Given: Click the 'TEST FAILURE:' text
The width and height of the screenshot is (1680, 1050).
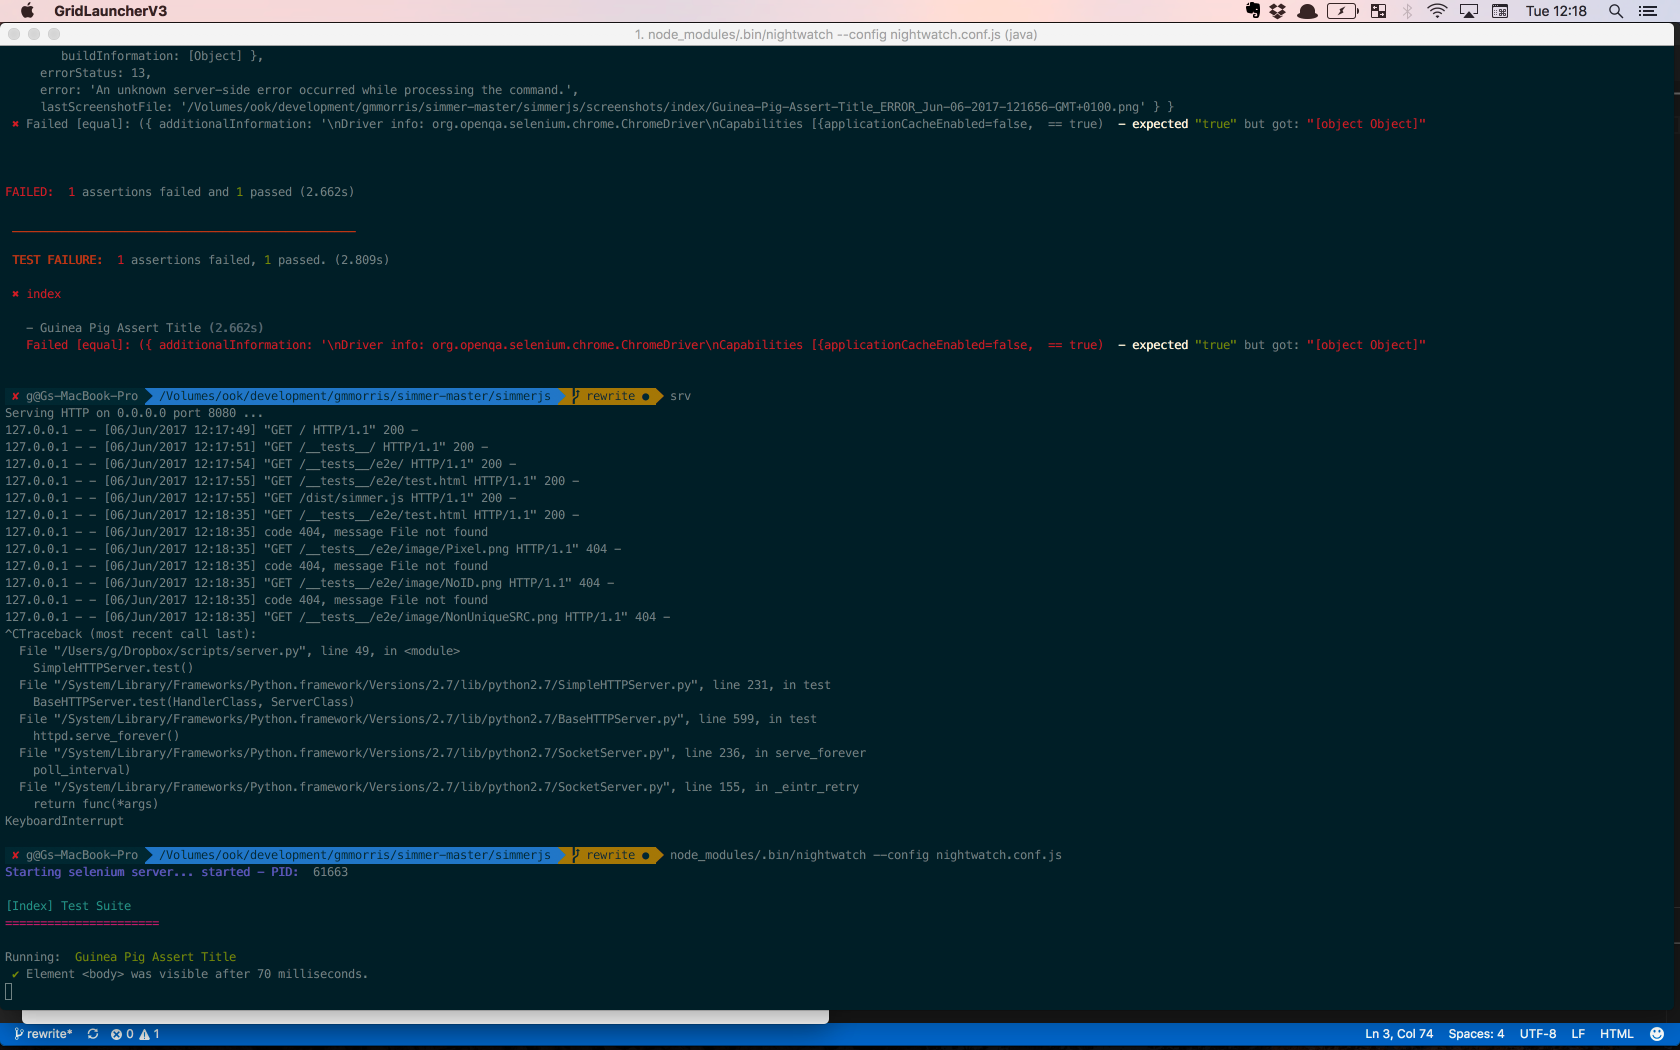Looking at the screenshot, I should pos(57,260).
